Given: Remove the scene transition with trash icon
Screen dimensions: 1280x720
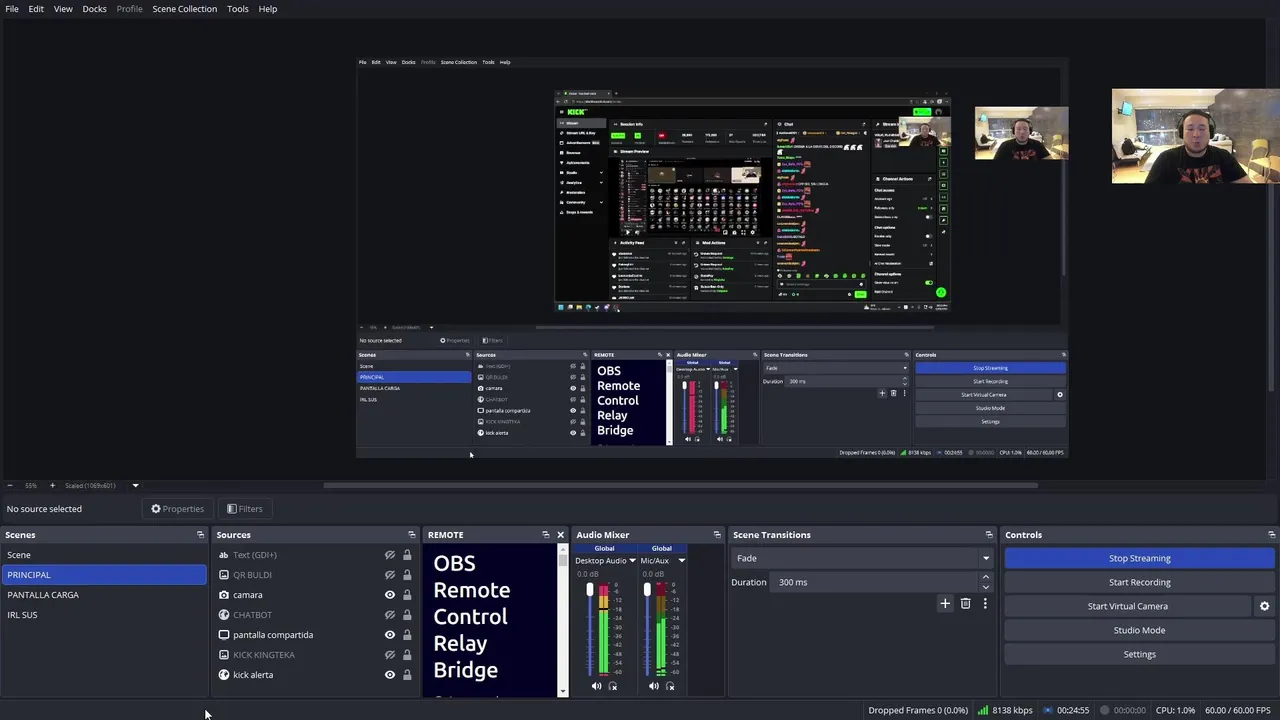Looking at the screenshot, I should click(965, 604).
